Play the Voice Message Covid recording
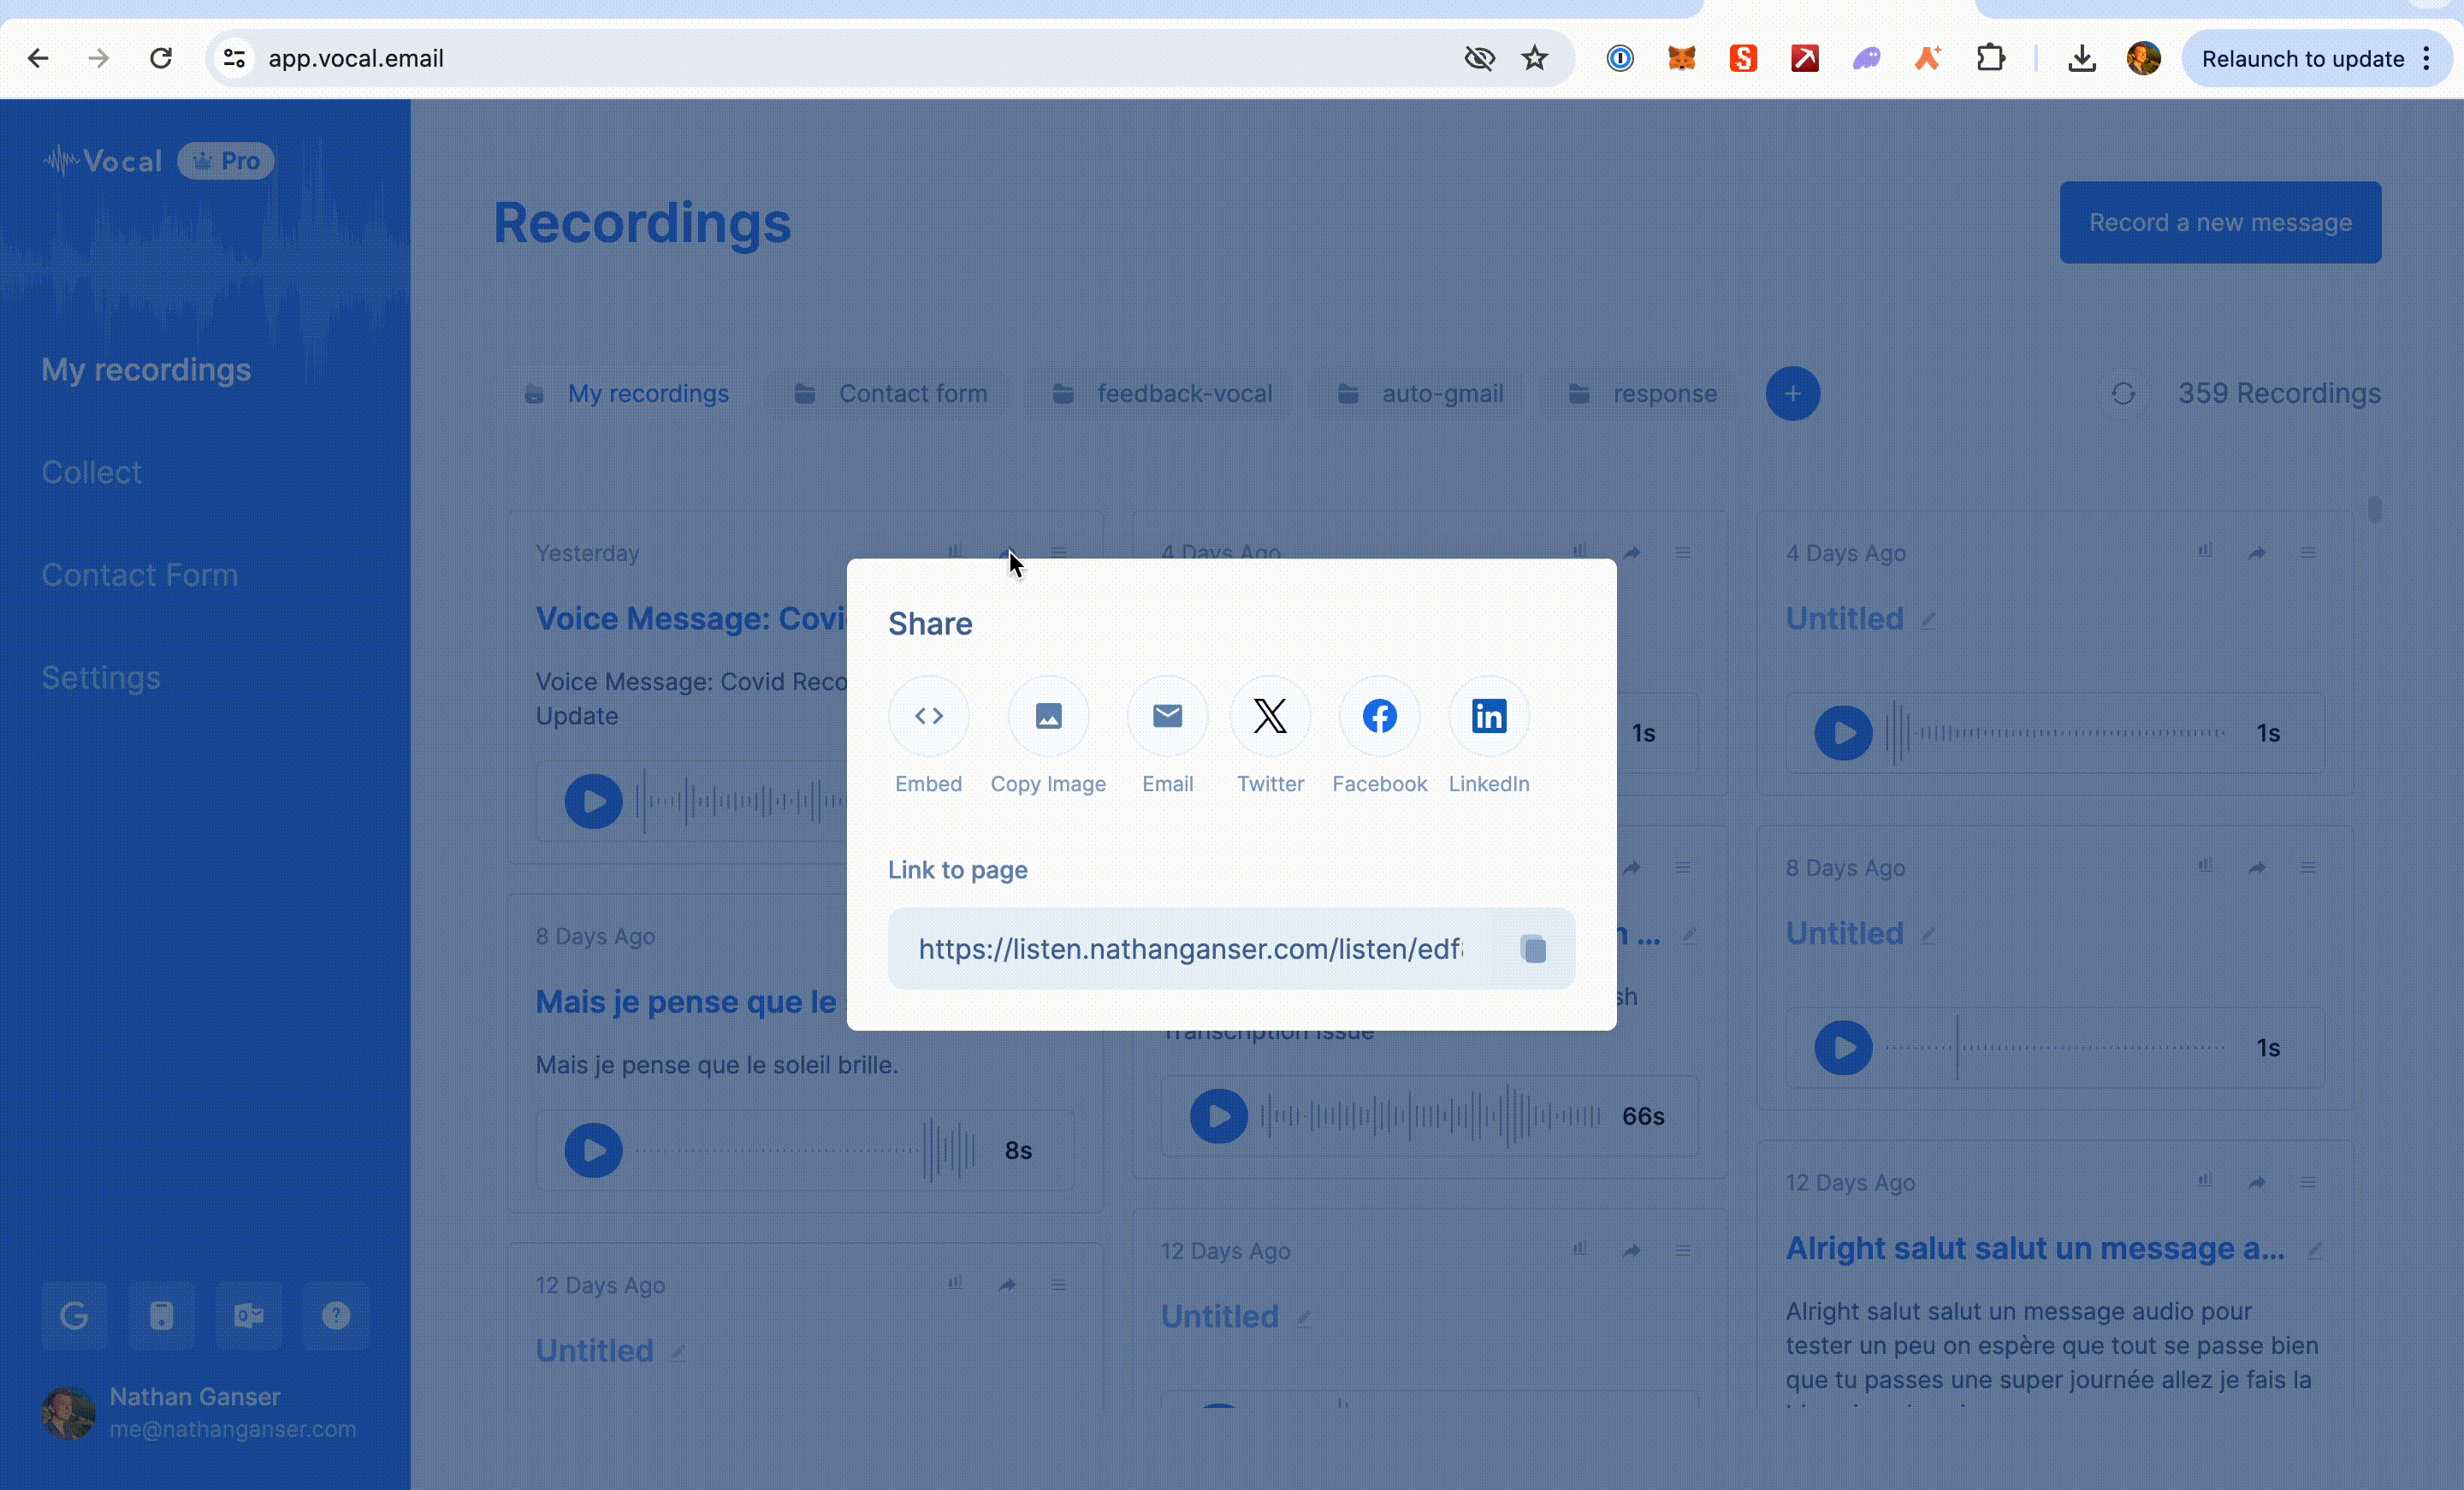The width and height of the screenshot is (2464, 1490). 593,802
